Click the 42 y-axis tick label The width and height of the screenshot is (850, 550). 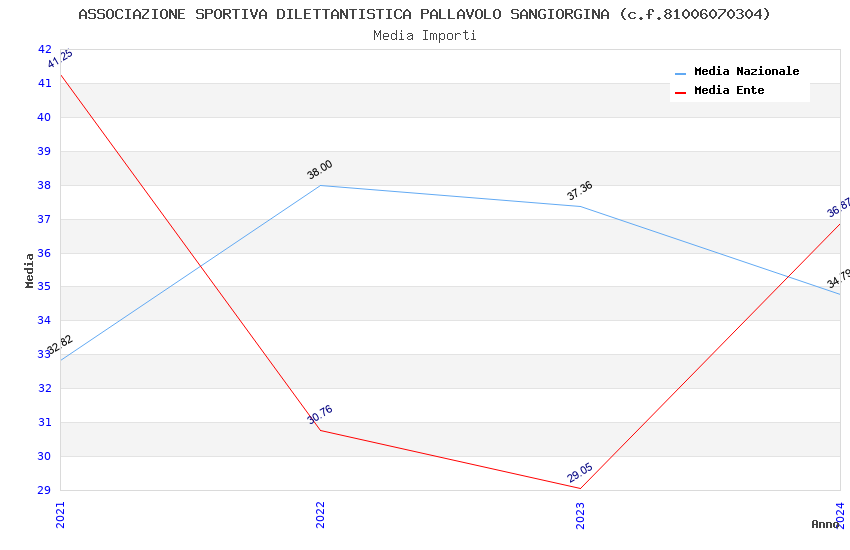click(x=44, y=49)
